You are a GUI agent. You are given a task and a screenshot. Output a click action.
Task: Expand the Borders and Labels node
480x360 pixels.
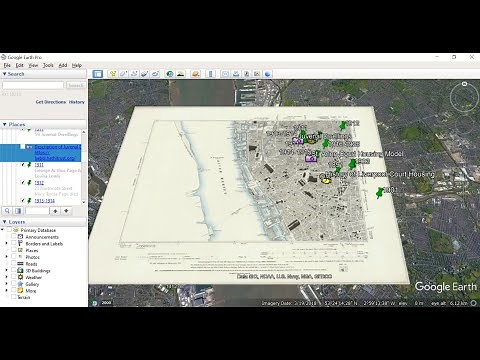click(7, 244)
